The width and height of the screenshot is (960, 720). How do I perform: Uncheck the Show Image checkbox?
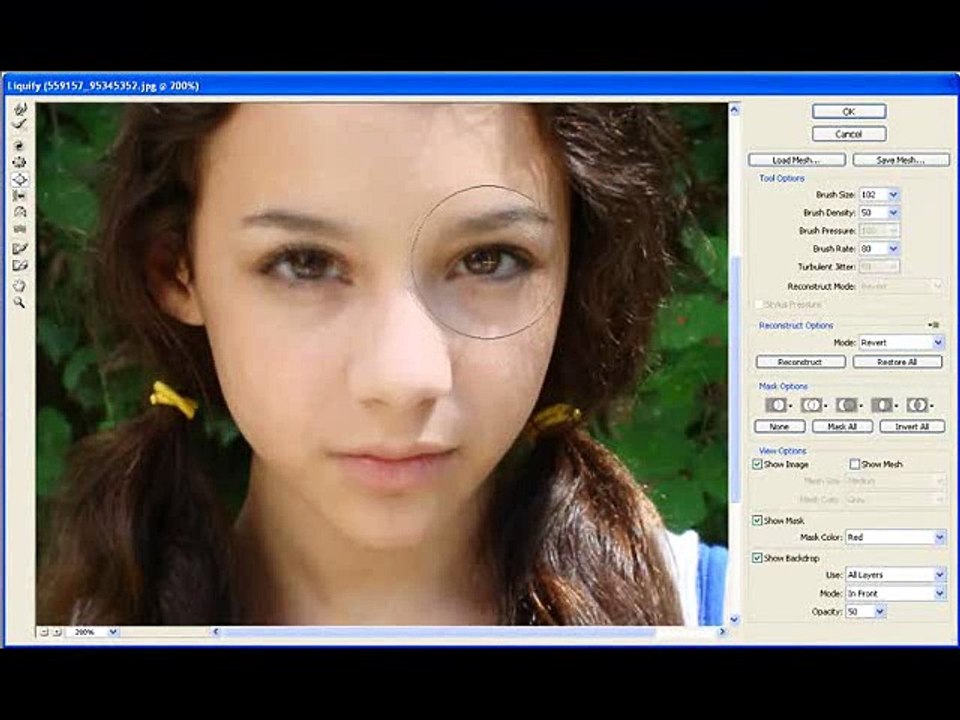click(757, 464)
